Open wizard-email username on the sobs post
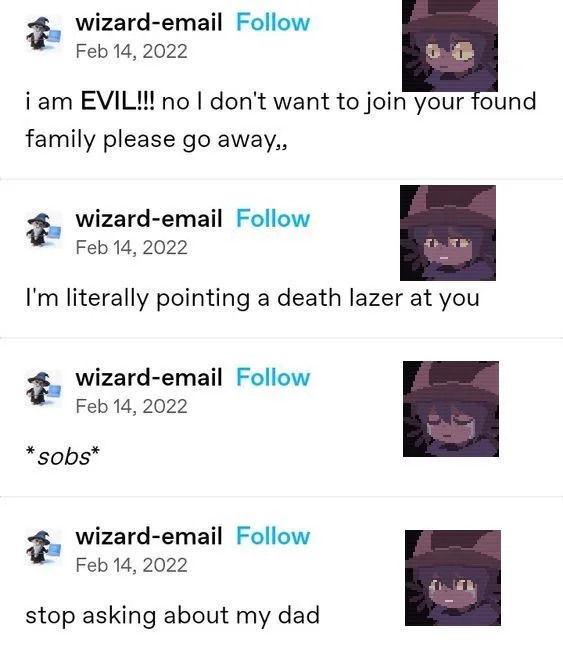 point(149,377)
